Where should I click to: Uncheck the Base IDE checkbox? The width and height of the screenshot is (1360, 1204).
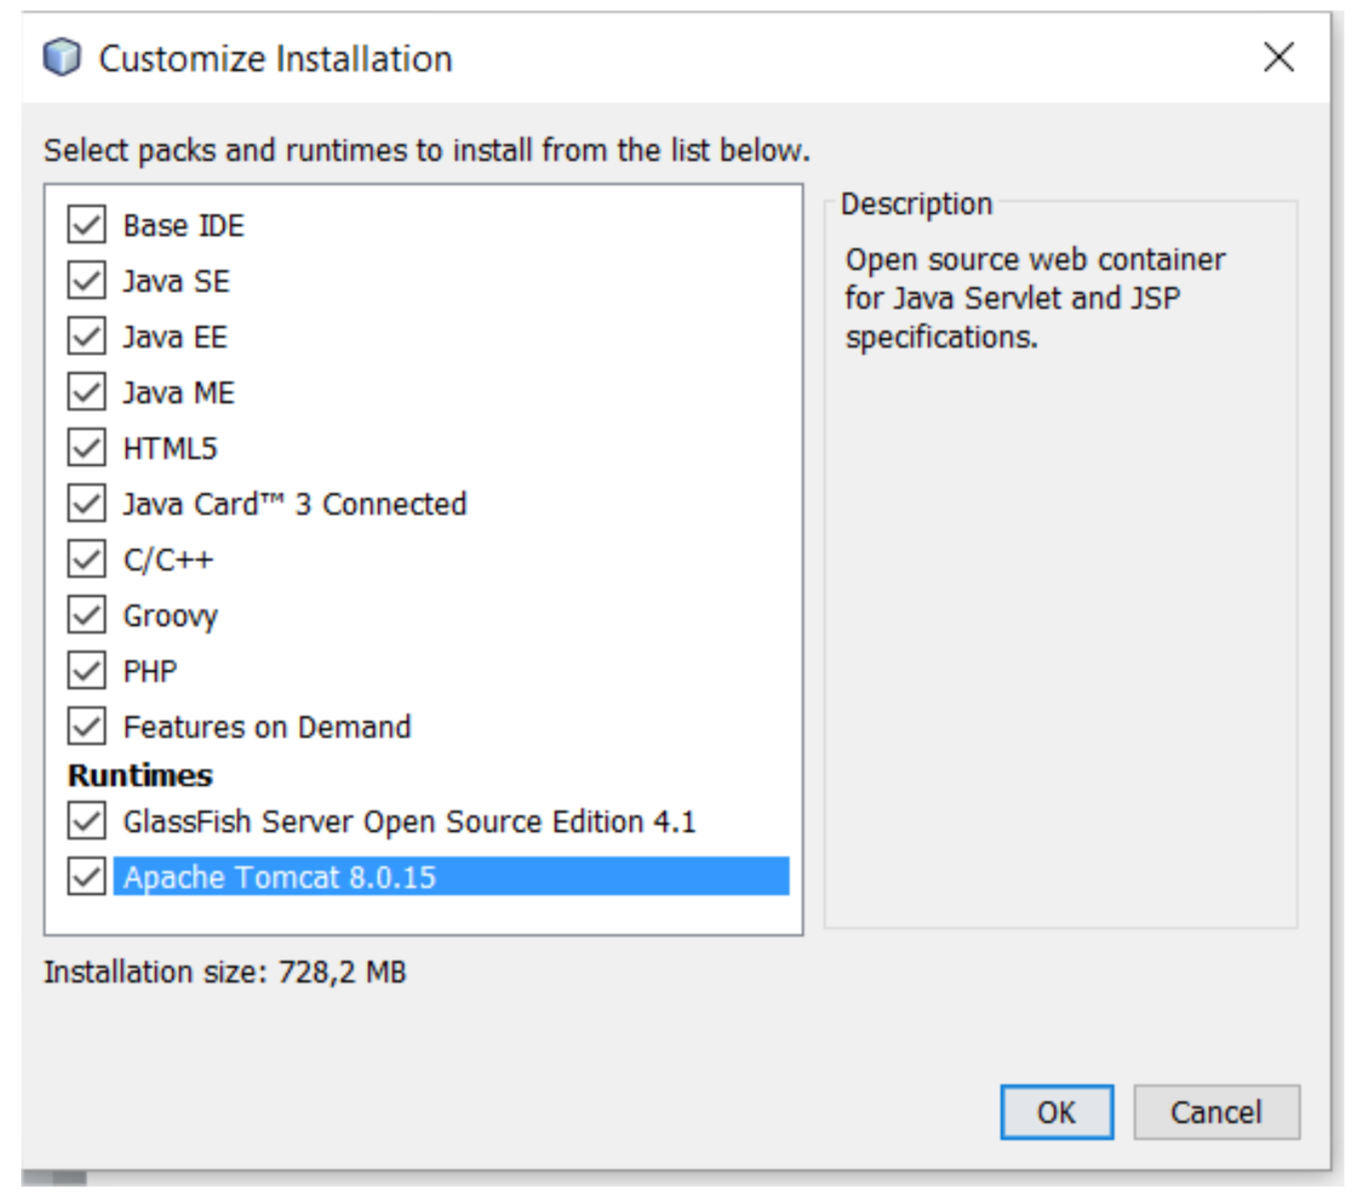point(87,225)
